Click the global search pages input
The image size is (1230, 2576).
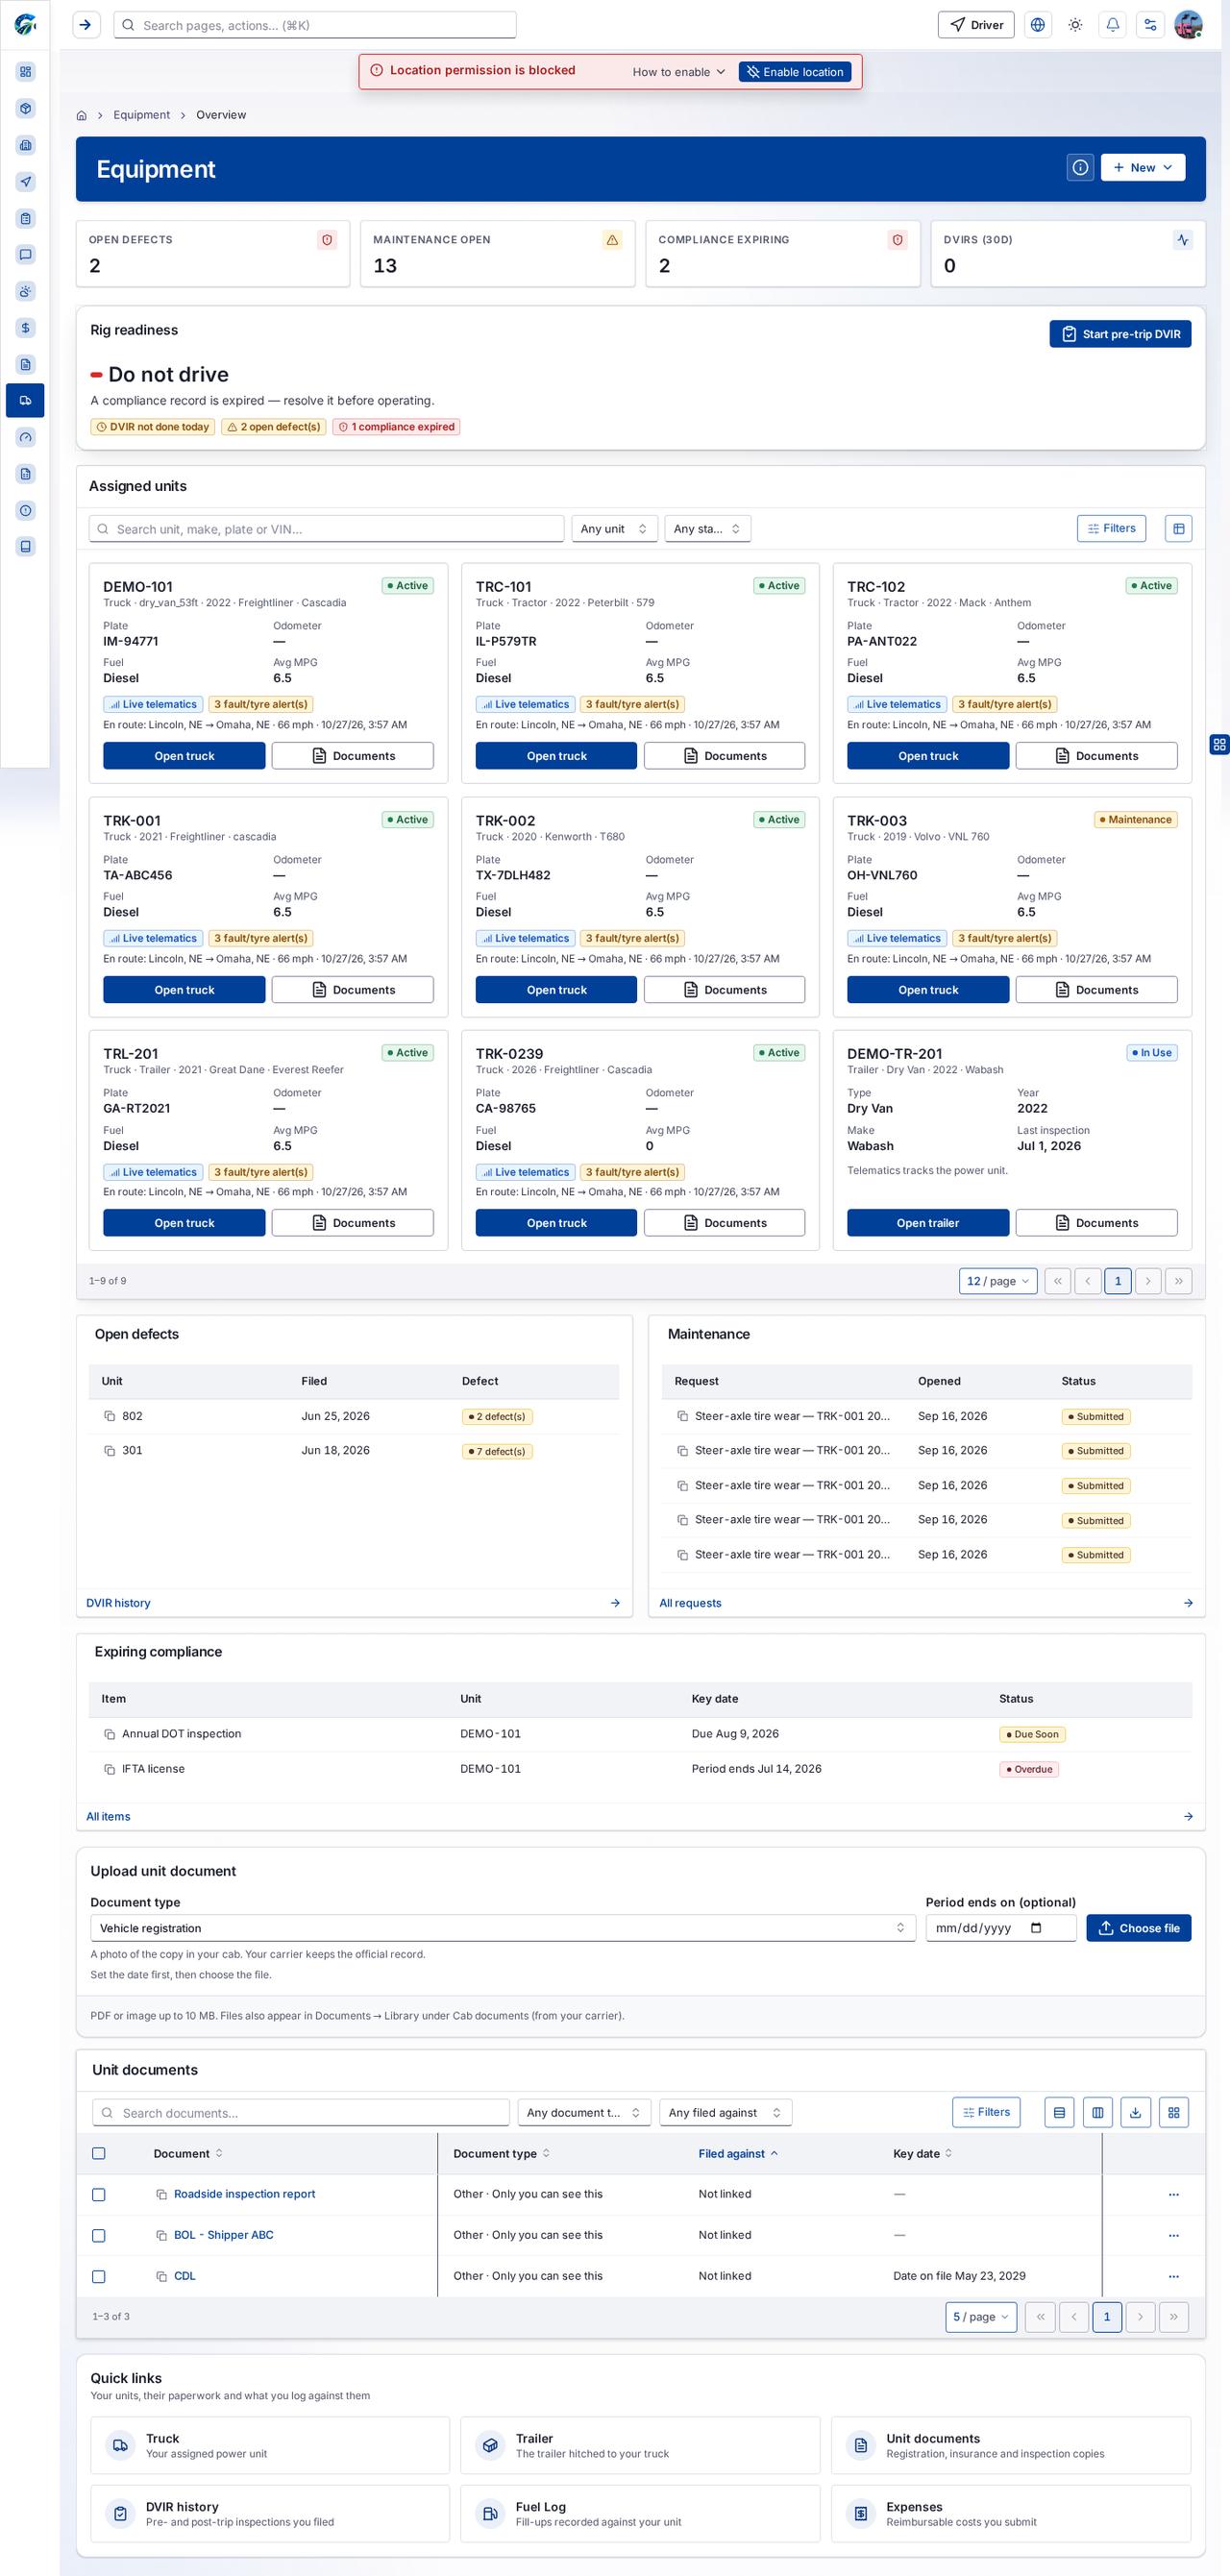[x=315, y=25]
